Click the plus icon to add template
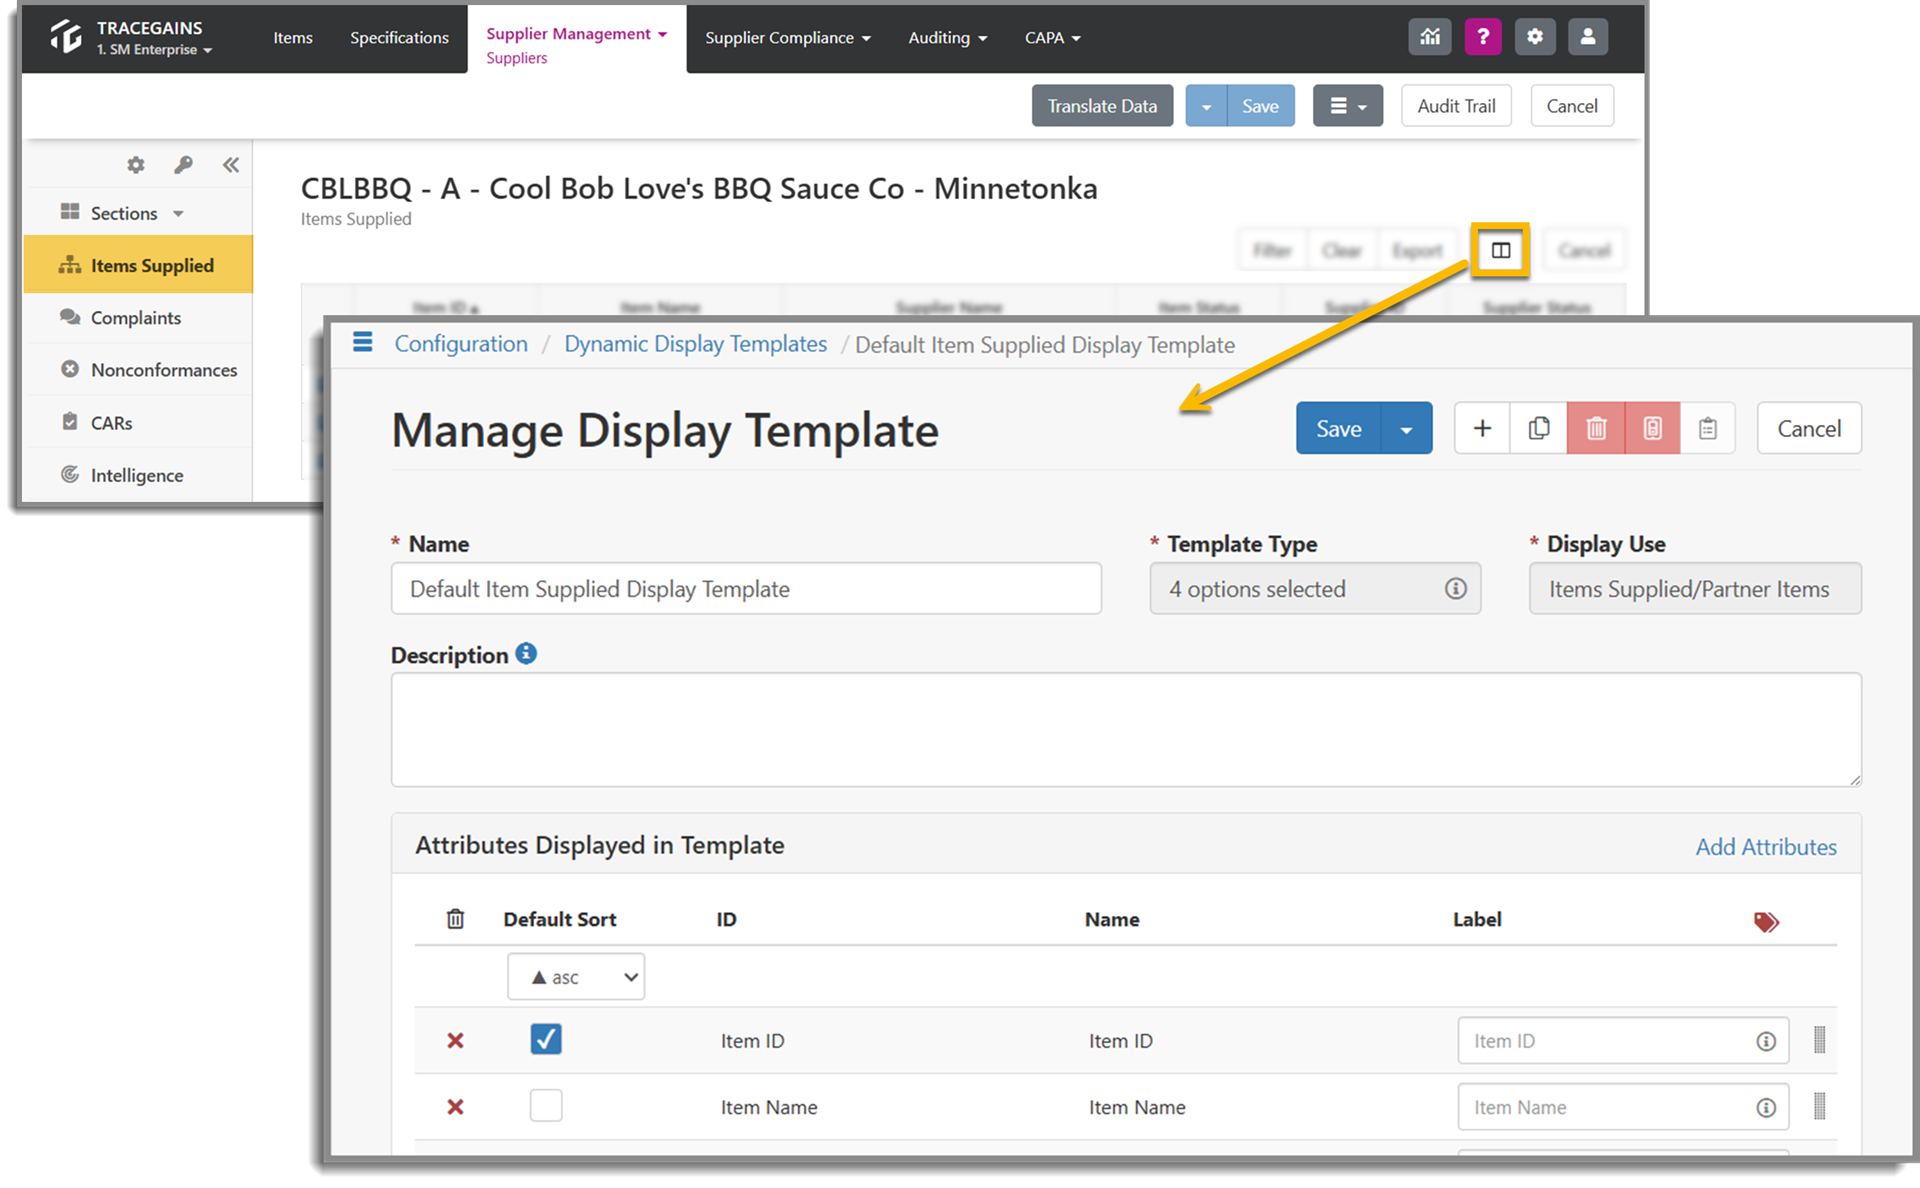Image resolution: width=1920 pixels, height=1188 pixels. coord(1482,429)
